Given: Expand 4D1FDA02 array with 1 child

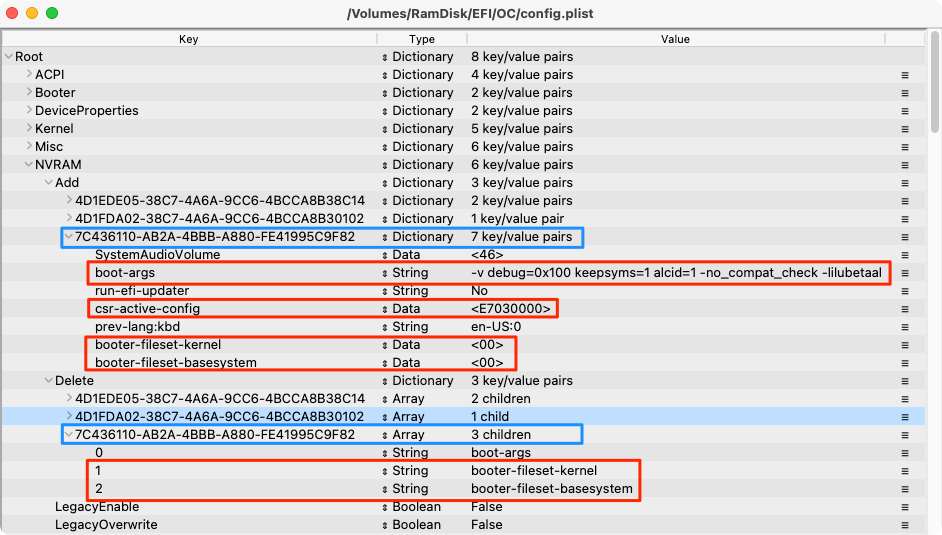Looking at the screenshot, I should click(69, 416).
